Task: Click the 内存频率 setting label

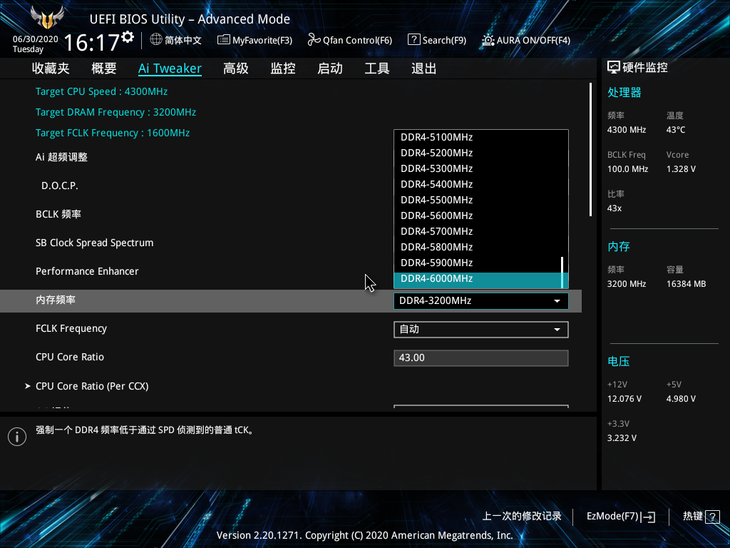Action: [55, 300]
